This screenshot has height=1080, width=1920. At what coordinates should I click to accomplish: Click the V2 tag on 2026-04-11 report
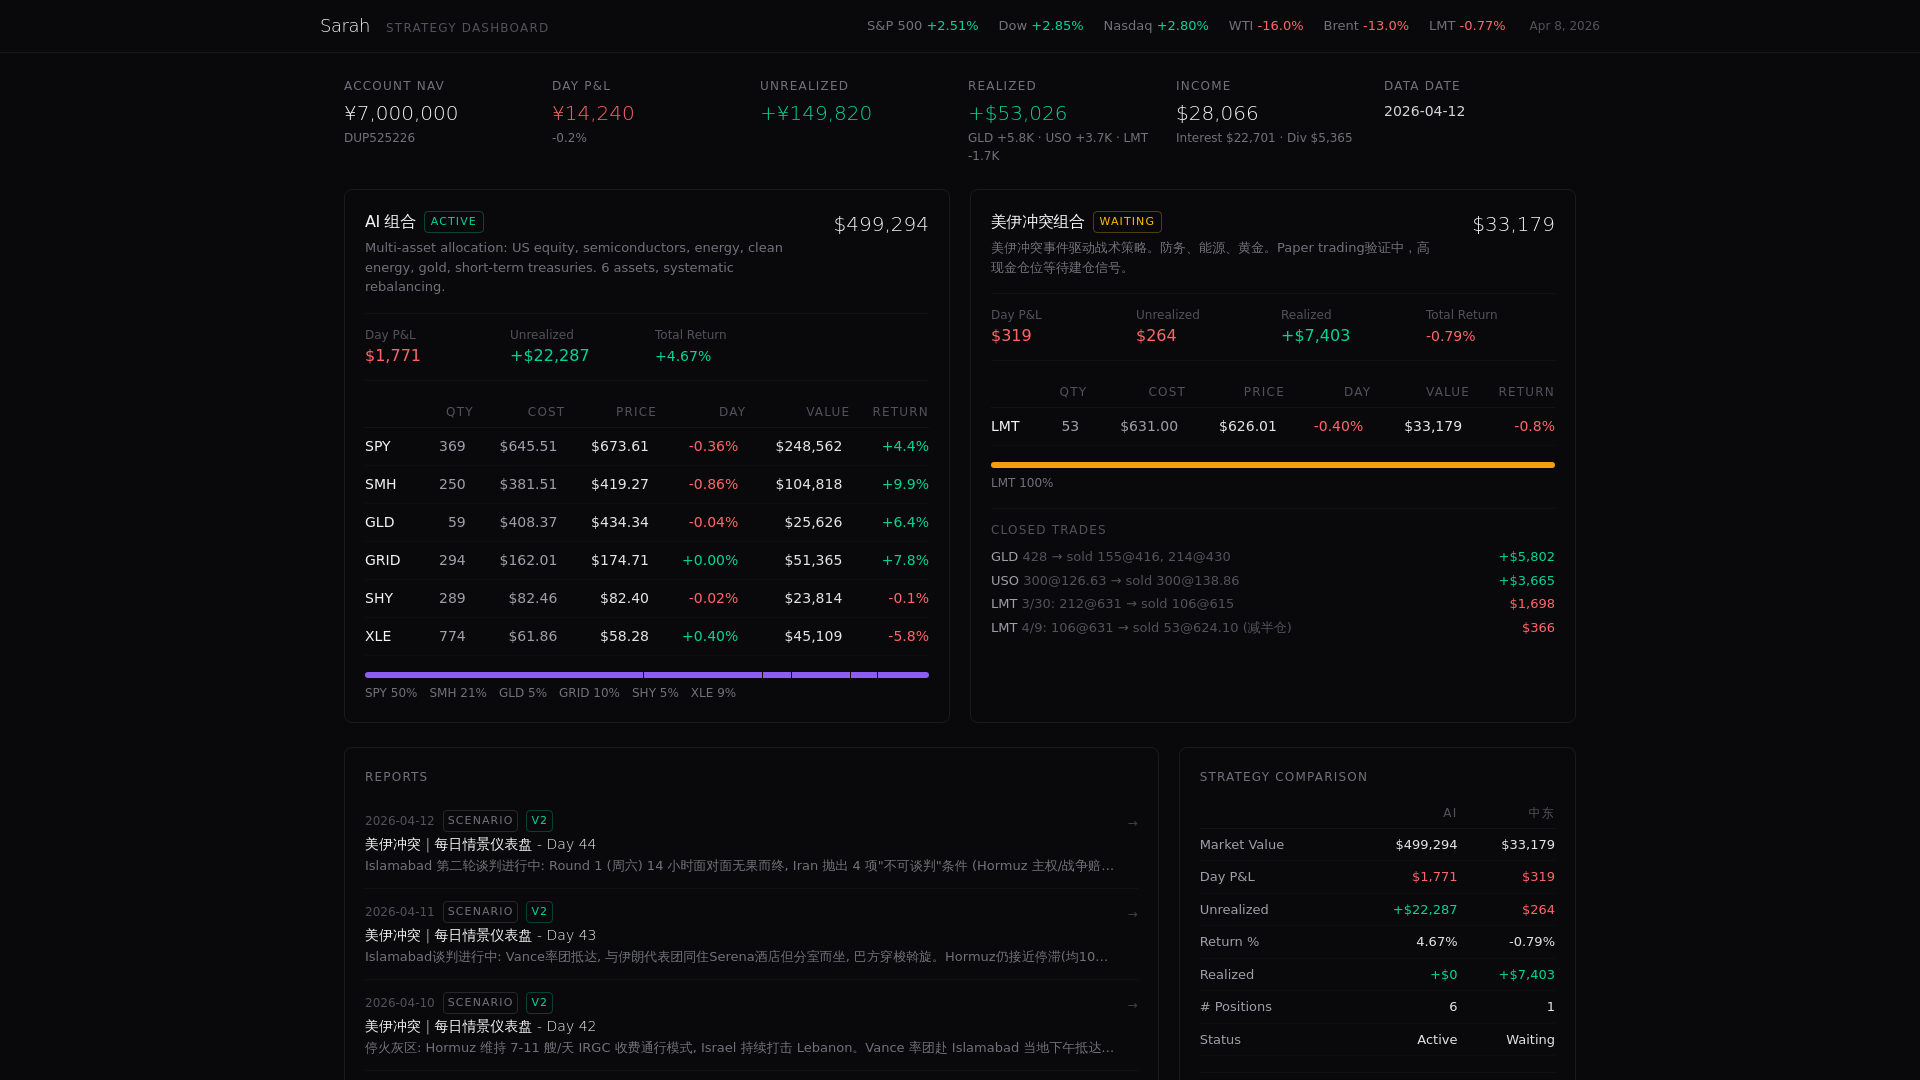click(539, 912)
